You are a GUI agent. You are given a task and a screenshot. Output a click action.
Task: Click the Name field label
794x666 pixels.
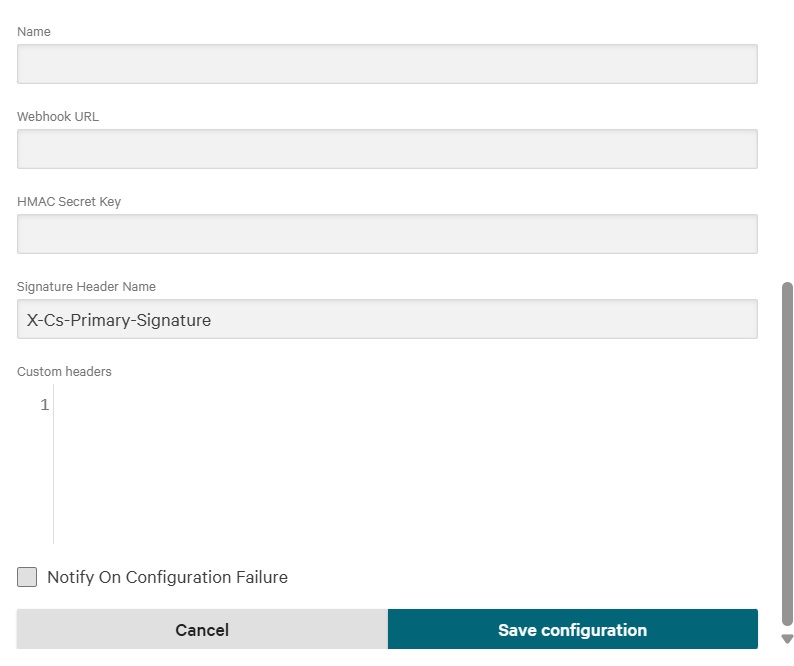tap(34, 31)
